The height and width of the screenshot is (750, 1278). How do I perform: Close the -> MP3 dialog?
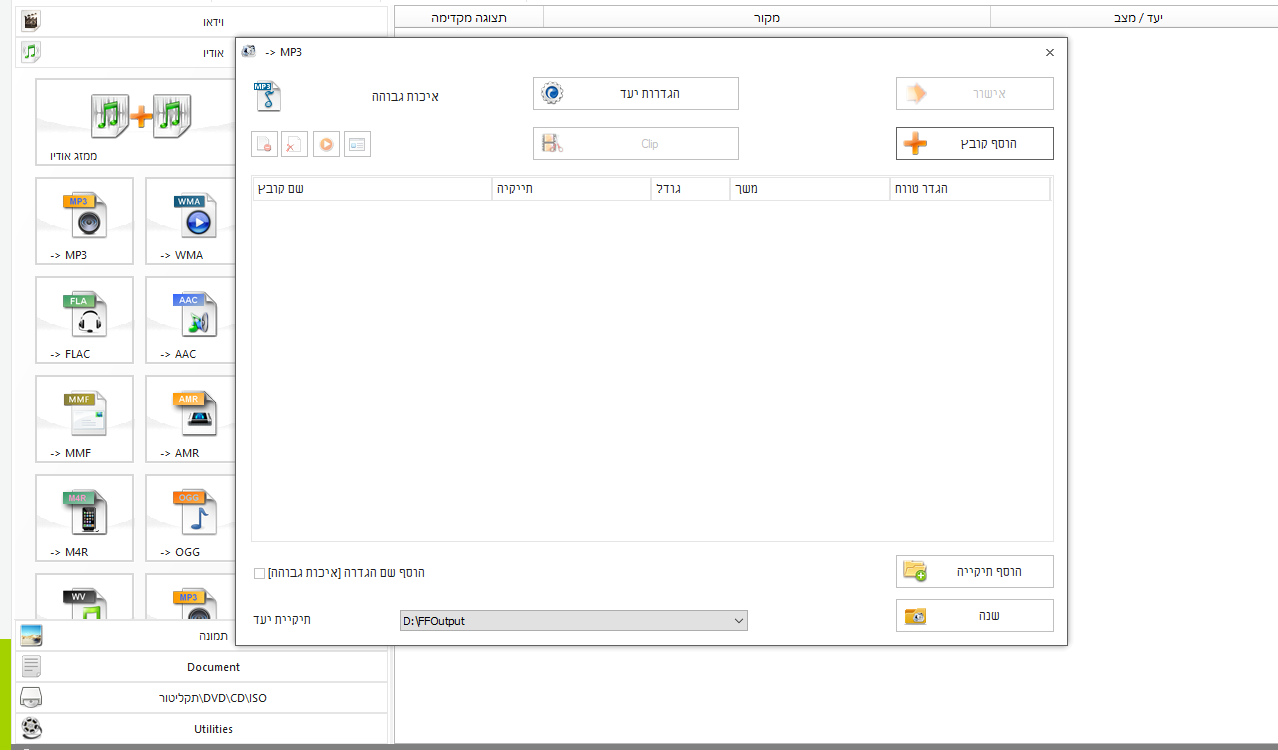1049,52
